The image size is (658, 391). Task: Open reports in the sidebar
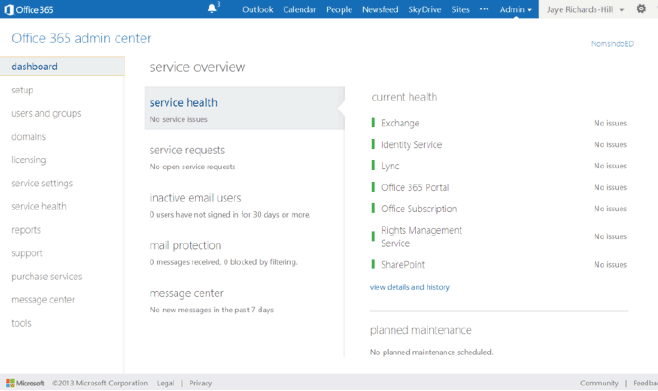pyautogui.click(x=26, y=230)
